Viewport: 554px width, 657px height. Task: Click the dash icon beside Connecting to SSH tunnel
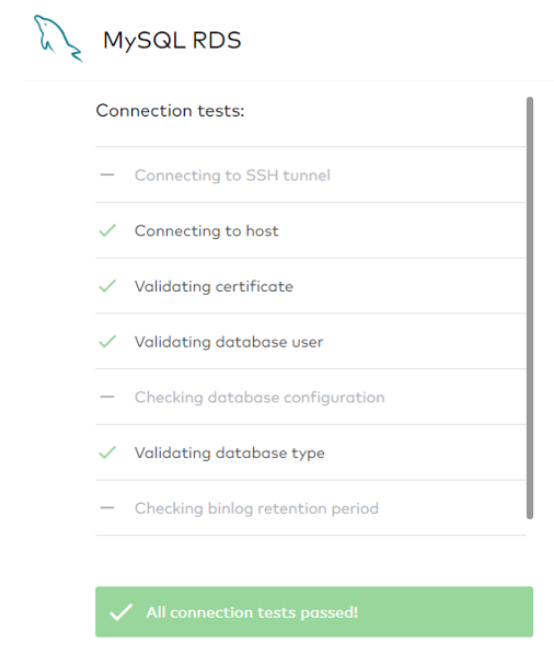107,175
